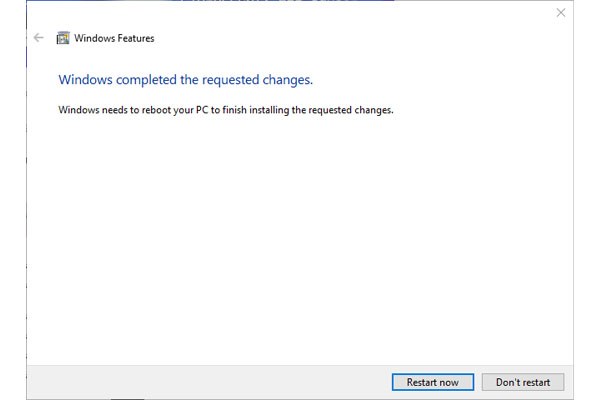Click the Windows Features title icon

pyautogui.click(x=63, y=38)
